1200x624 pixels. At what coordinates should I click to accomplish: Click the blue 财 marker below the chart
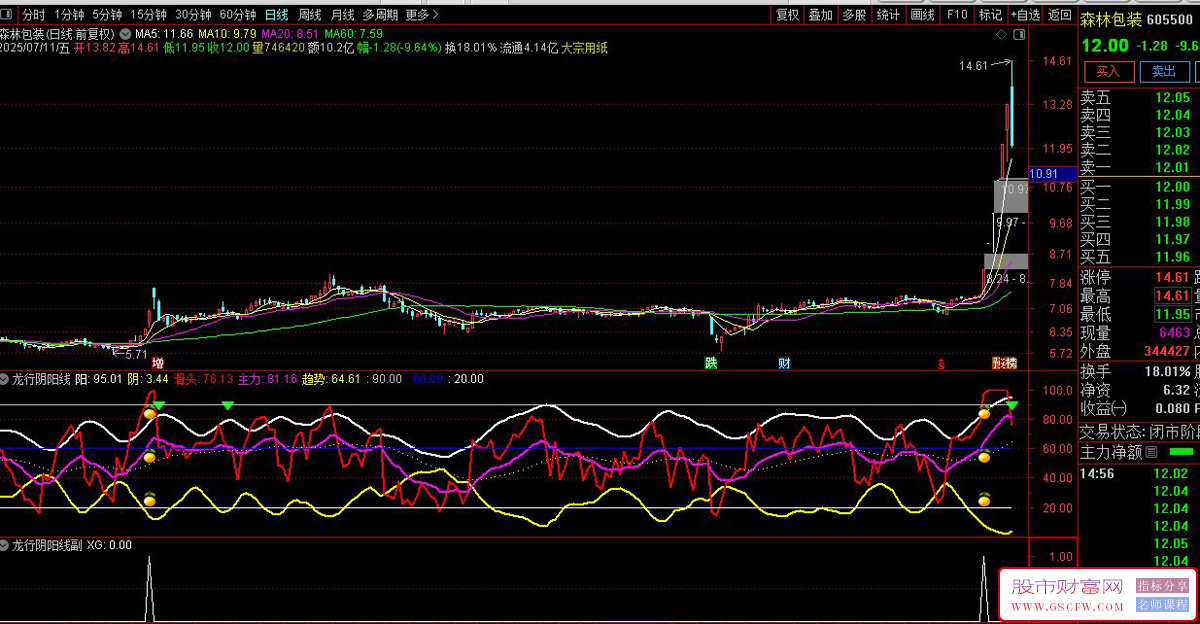point(785,362)
